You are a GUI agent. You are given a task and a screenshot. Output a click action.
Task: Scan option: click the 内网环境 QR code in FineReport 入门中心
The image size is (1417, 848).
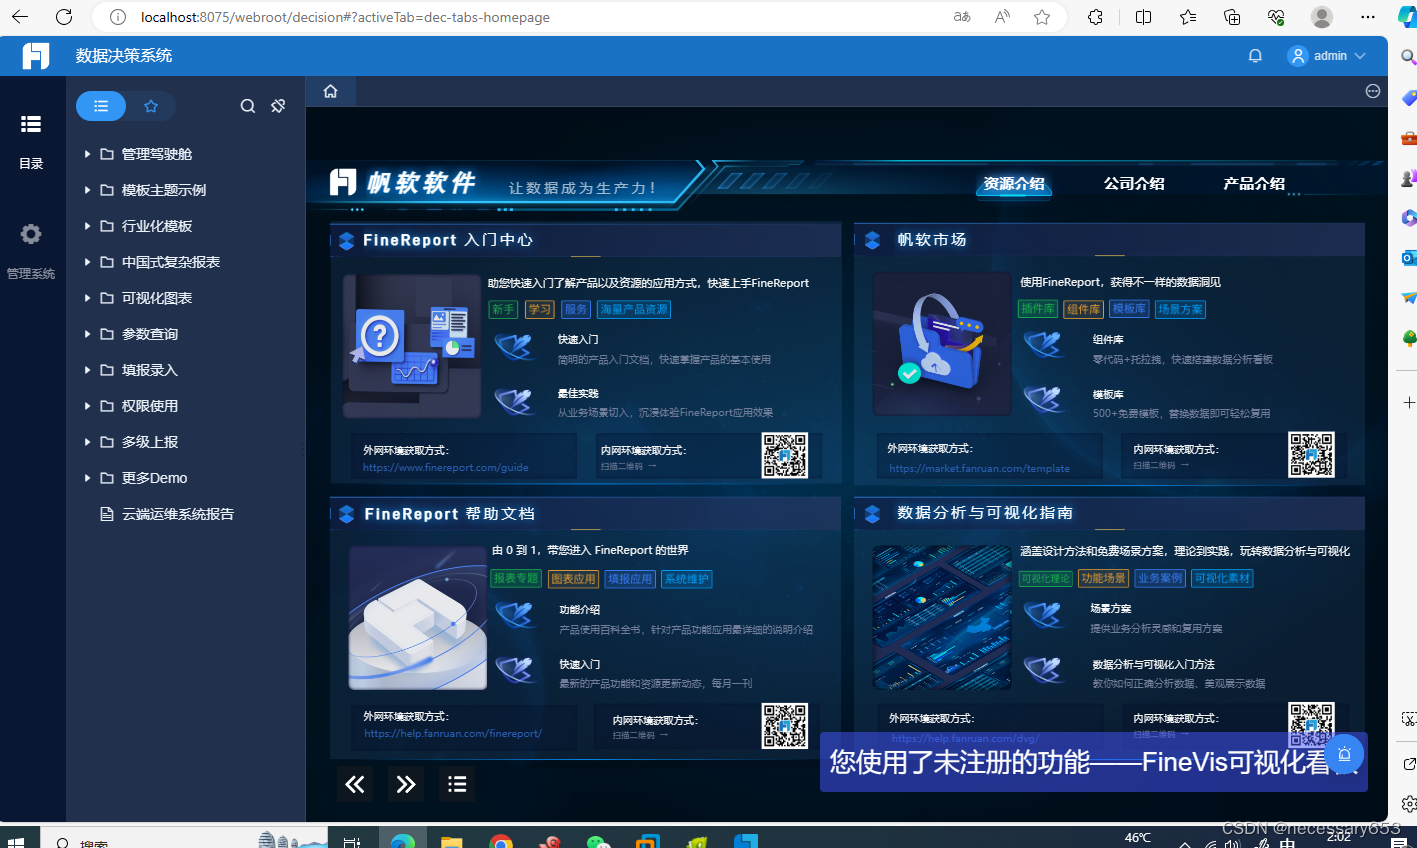click(x=785, y=455)
